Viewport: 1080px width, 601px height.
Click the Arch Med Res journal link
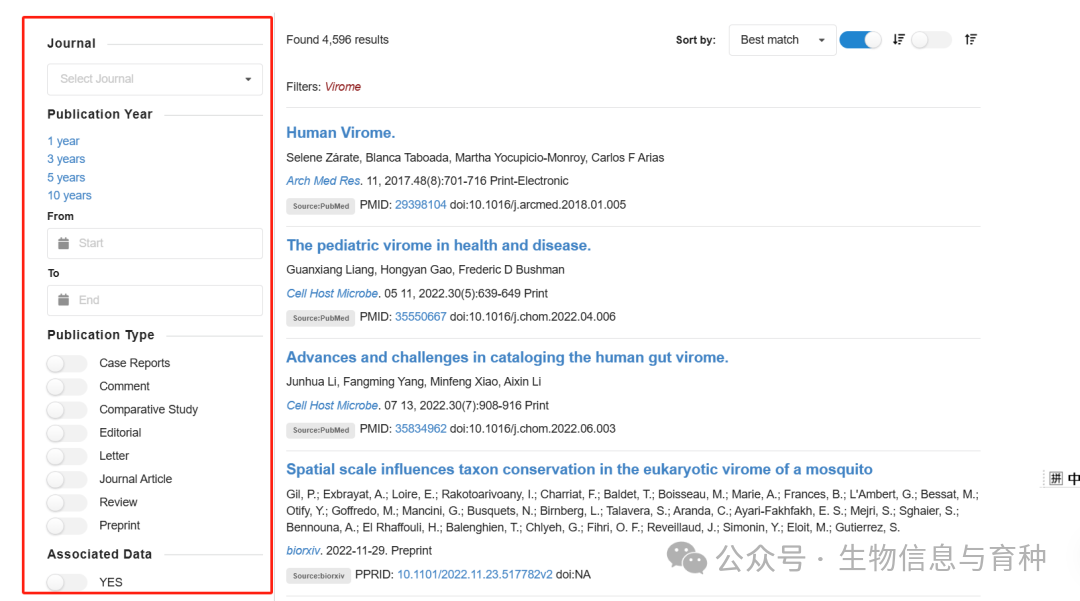[323, 181]
